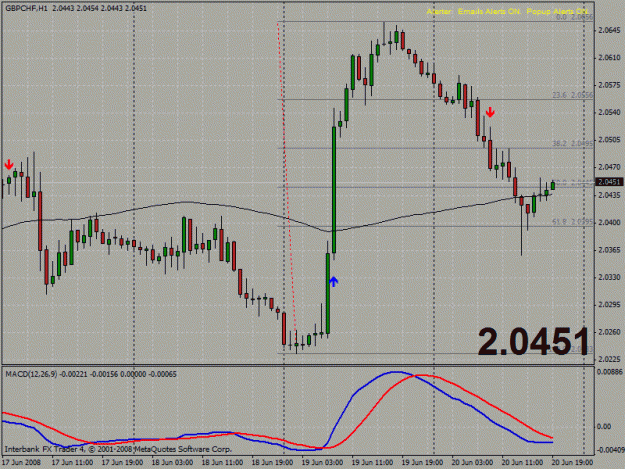
Task: Click the 20 Jun 19:00 time axis label
Action: (572, 463)
